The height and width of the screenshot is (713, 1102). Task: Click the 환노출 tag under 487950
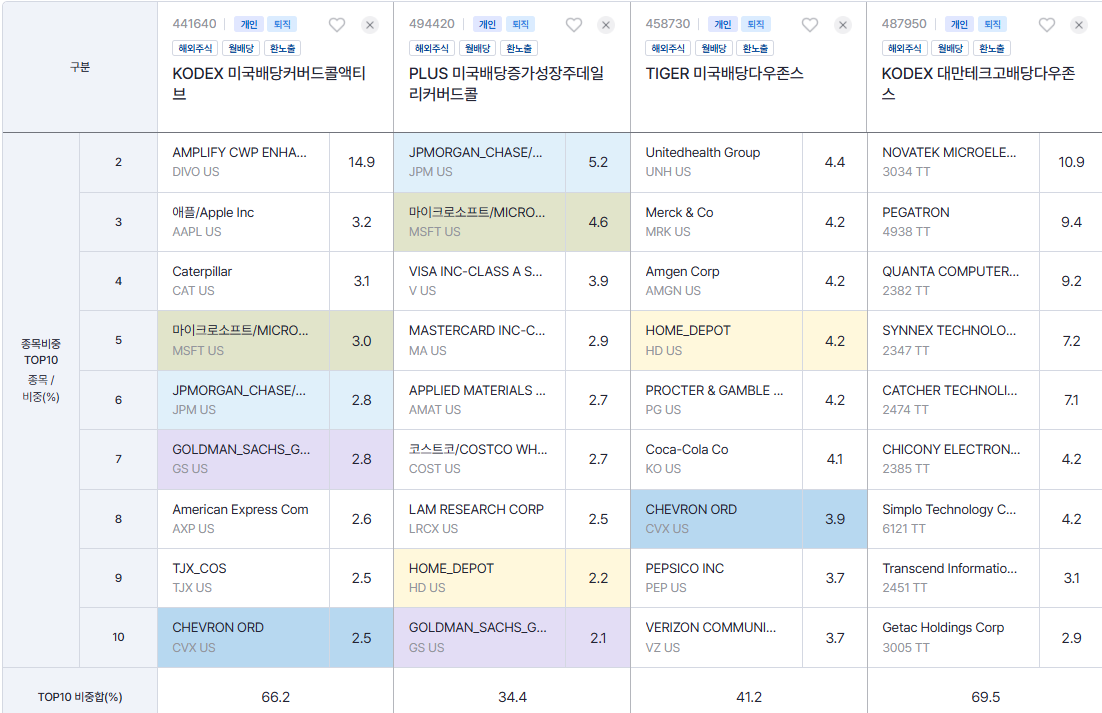point(992,48)
